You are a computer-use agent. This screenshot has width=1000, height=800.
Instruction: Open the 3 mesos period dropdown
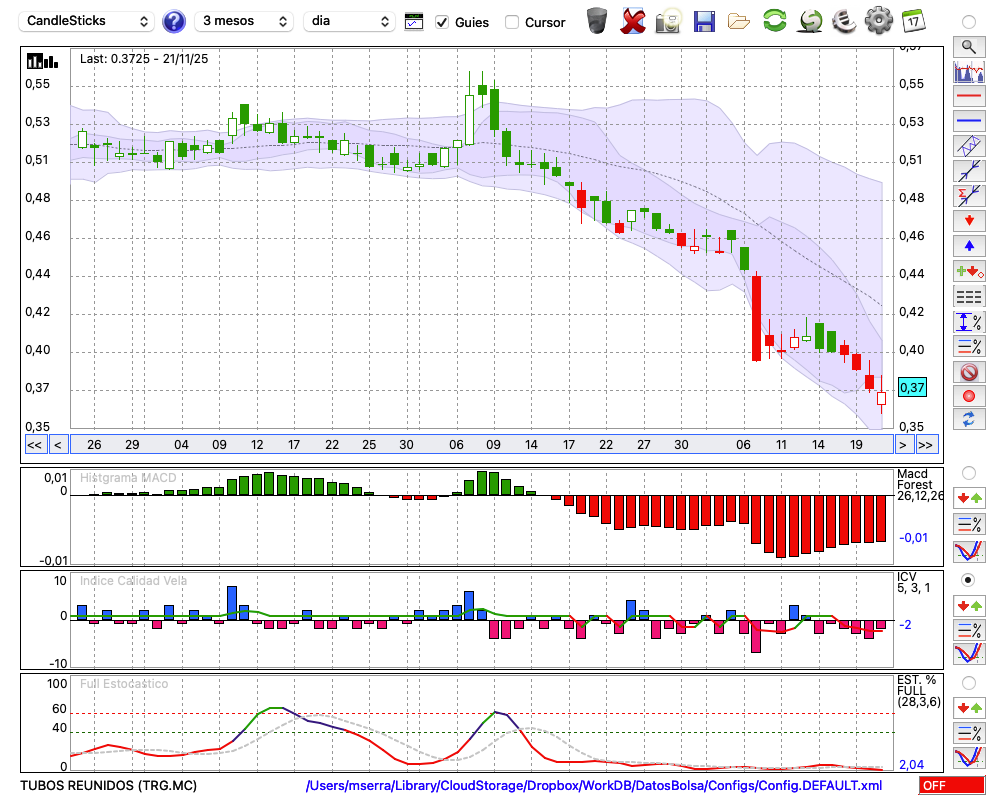click(x=243, y=21)
